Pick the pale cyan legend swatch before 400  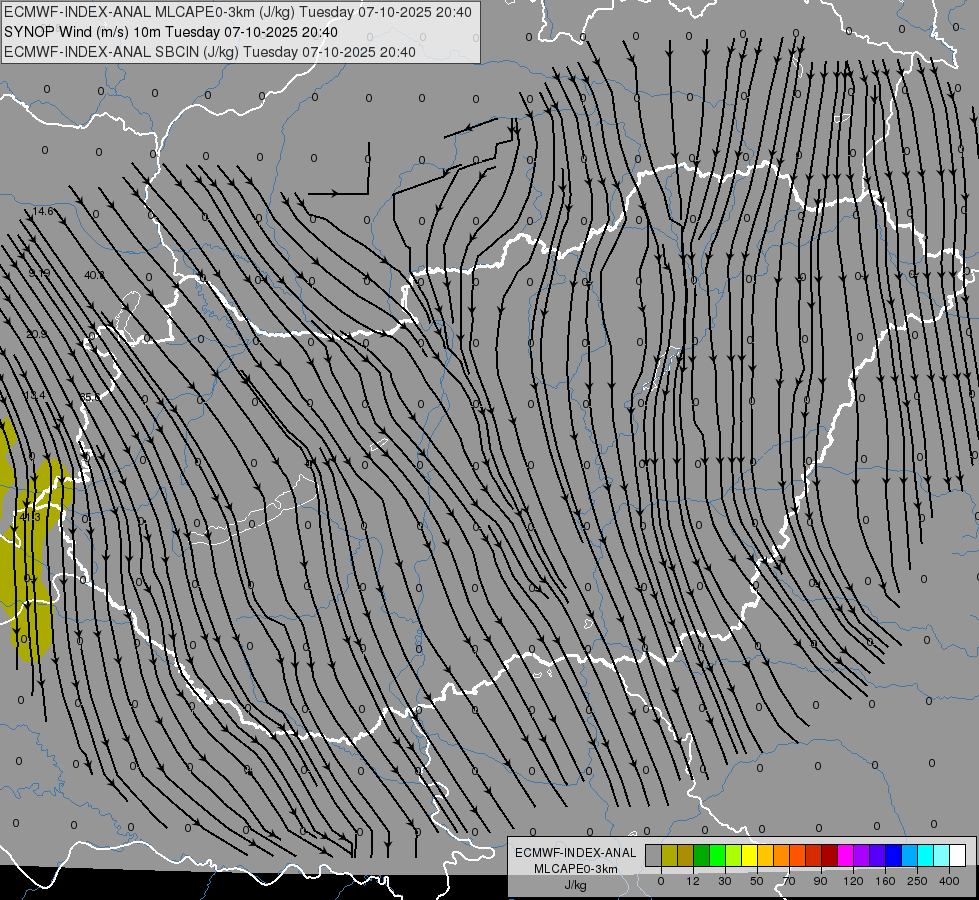942,855
